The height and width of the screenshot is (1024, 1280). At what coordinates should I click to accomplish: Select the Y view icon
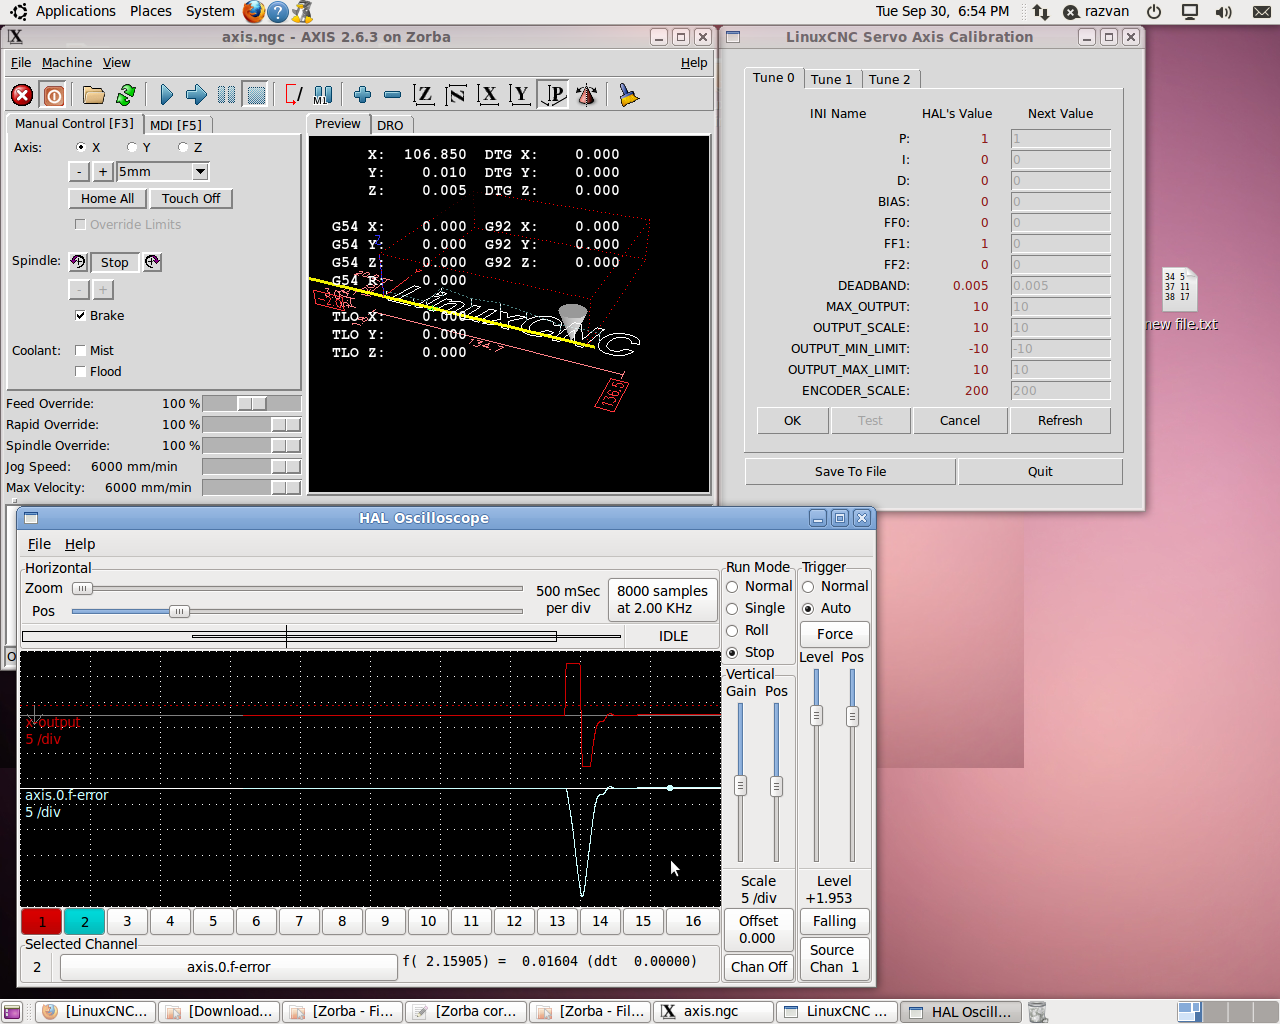point(520,95)
